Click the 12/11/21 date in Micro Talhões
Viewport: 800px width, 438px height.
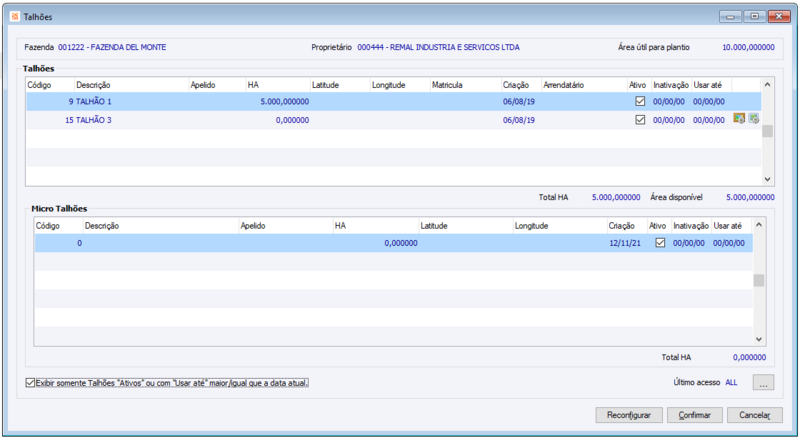(x=624, y=243)
